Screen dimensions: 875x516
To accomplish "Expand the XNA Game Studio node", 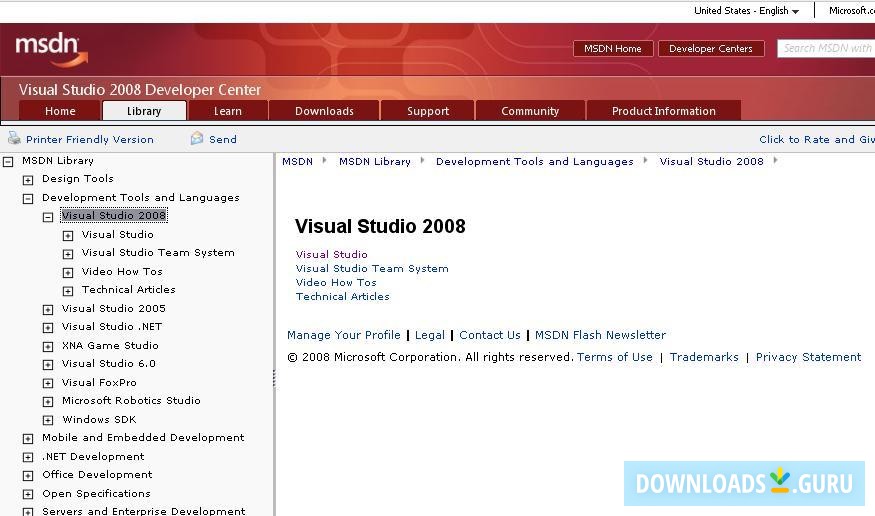I will [48, 347].
